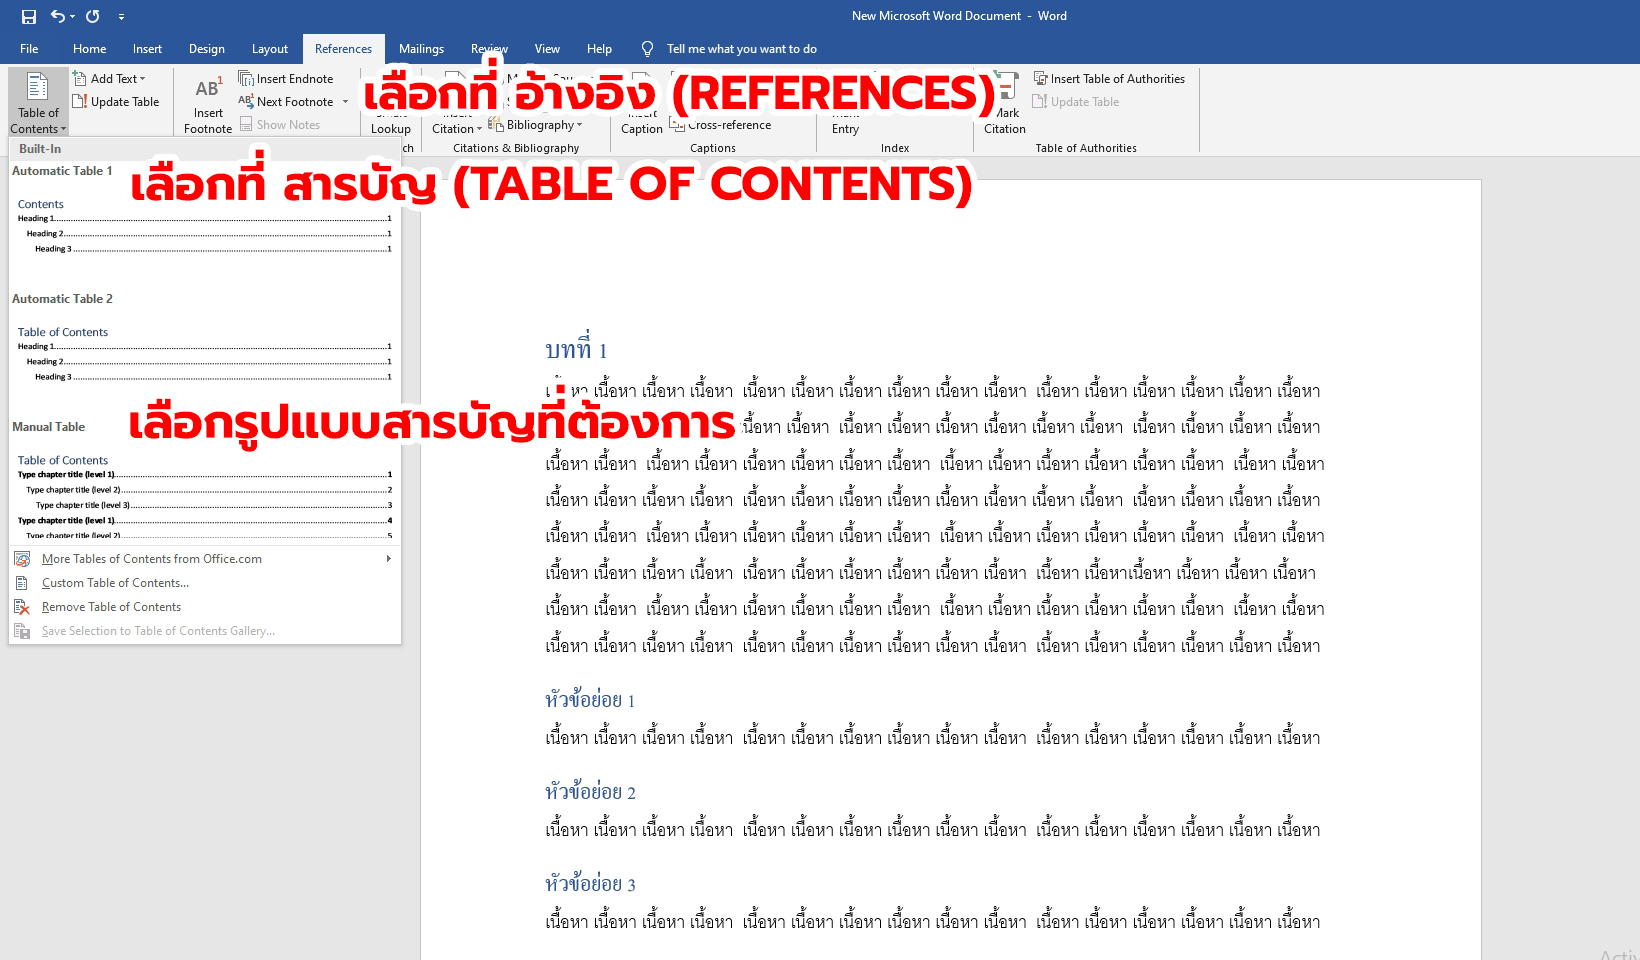Click the Insert Footnote AB icon
1640x960 pixels.
click(208, 102)
